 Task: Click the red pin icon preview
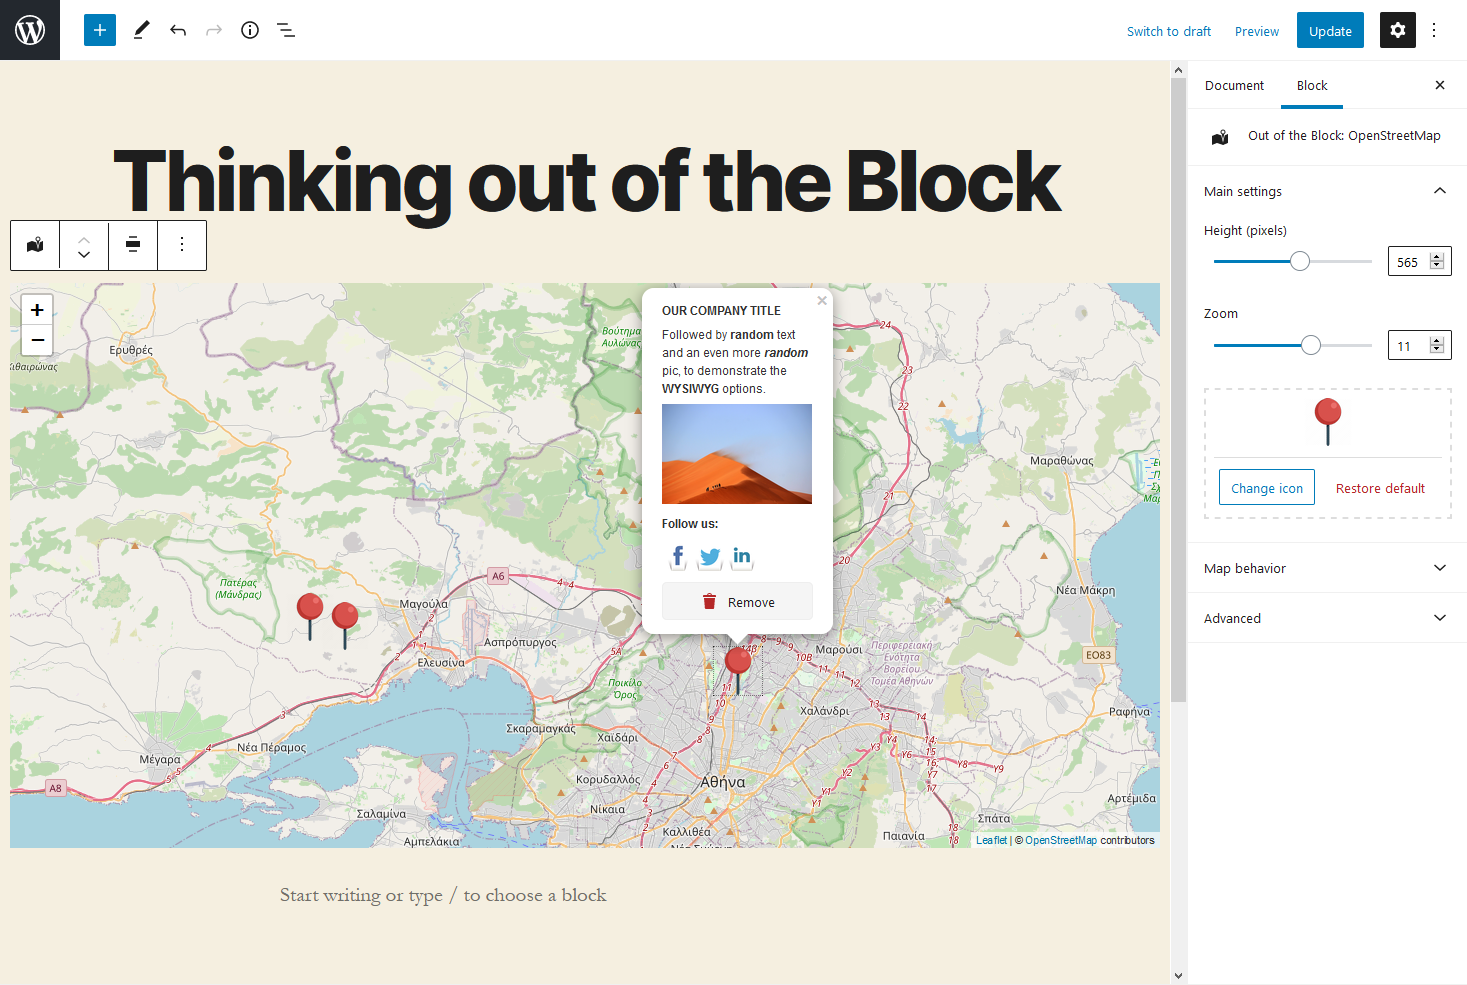[1328, 422]
